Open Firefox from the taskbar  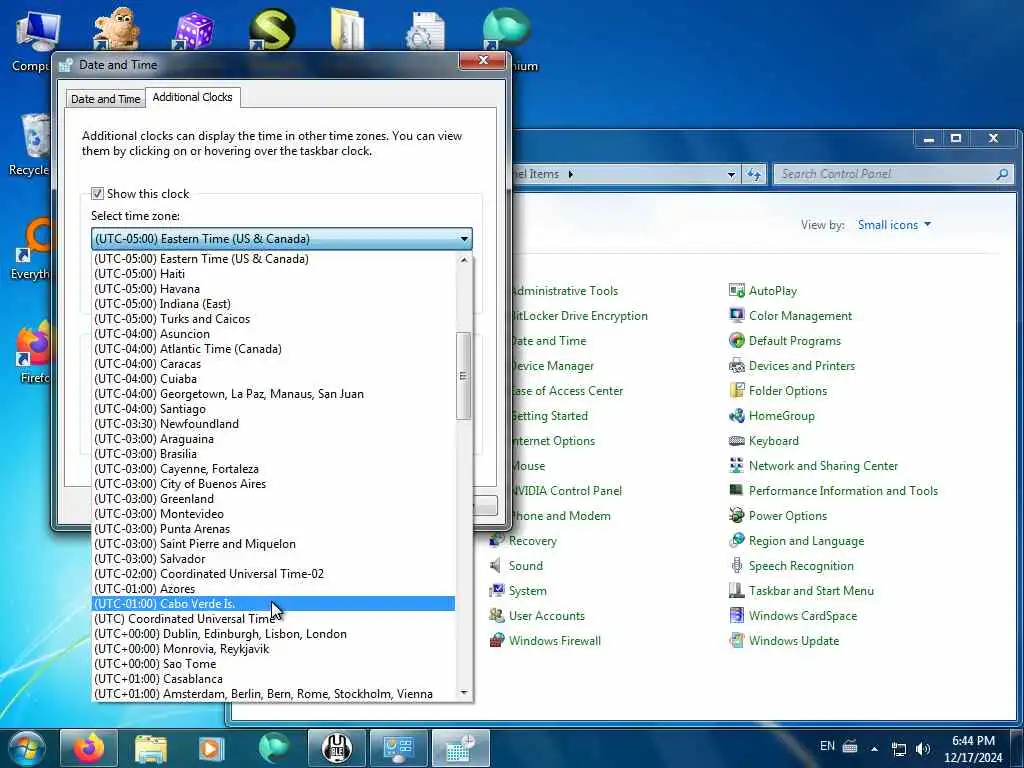(x=89, y=748)
